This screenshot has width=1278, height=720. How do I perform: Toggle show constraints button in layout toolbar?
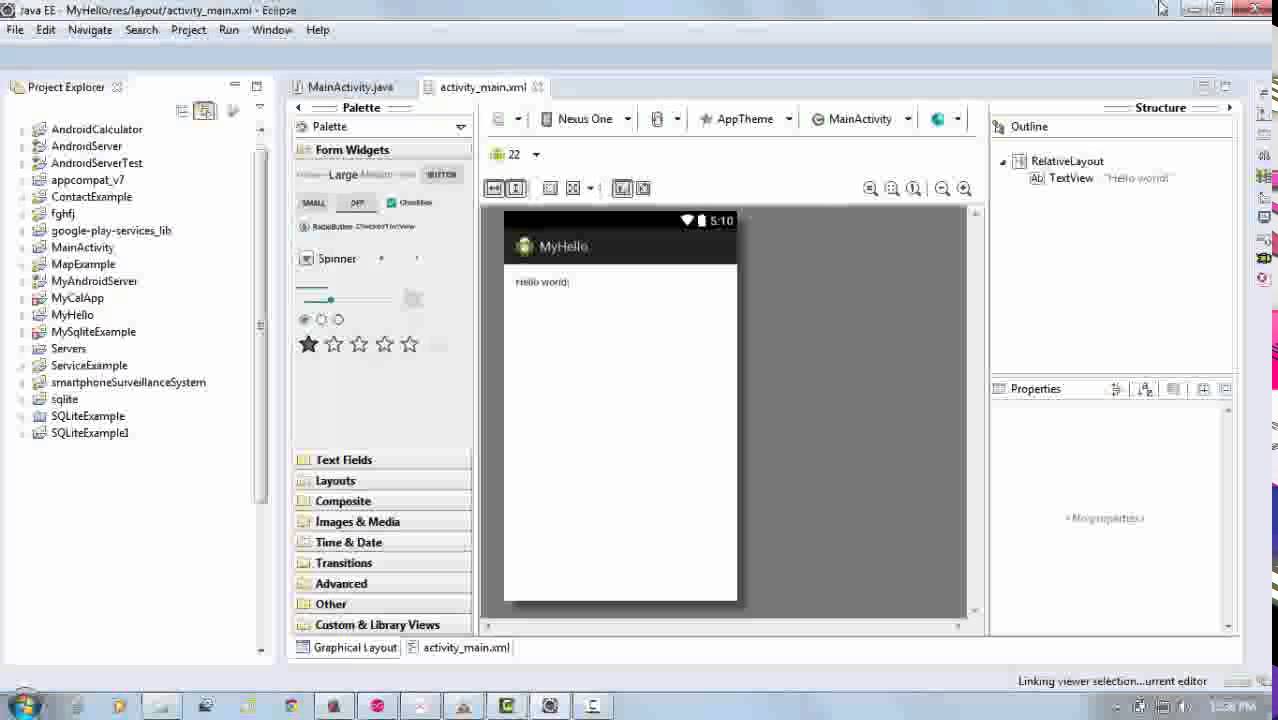tap(622, 188)
